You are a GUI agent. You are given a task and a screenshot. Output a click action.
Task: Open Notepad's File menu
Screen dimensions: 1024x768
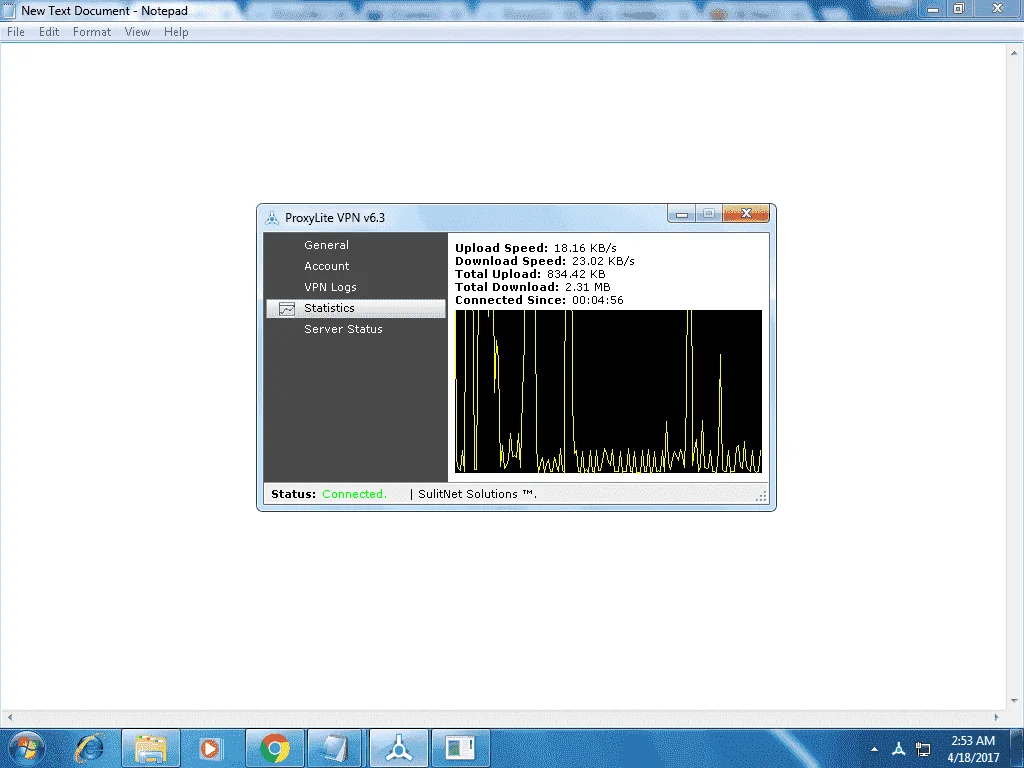click(16, 32)
